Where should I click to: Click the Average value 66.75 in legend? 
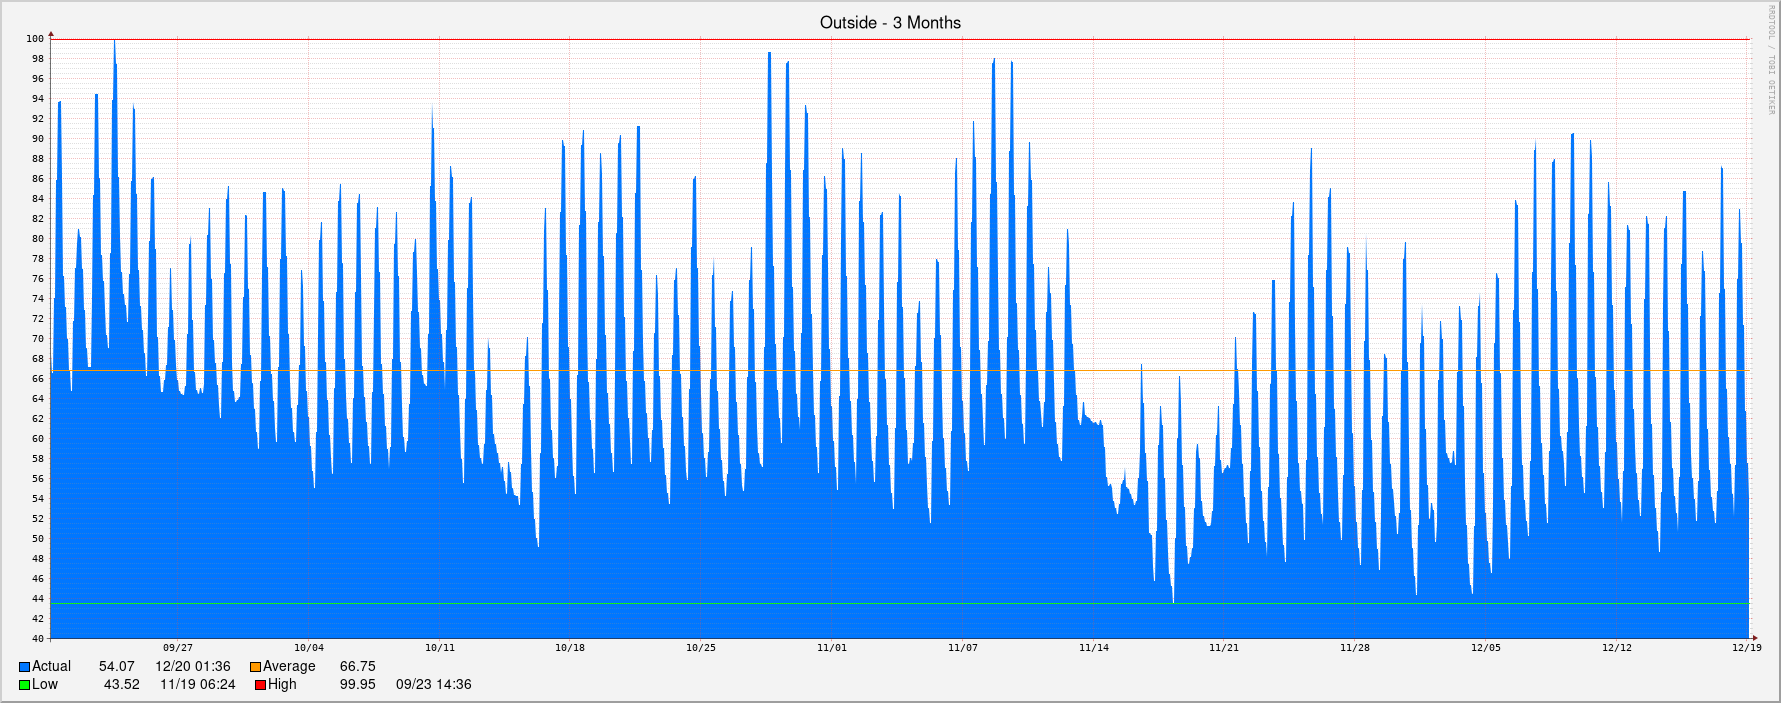[x=357, y=667]
